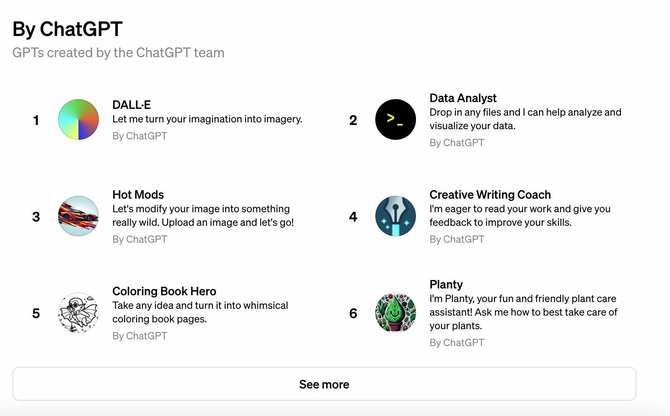
Task: Open the Planty plant icon
Action: pos(395,313)
